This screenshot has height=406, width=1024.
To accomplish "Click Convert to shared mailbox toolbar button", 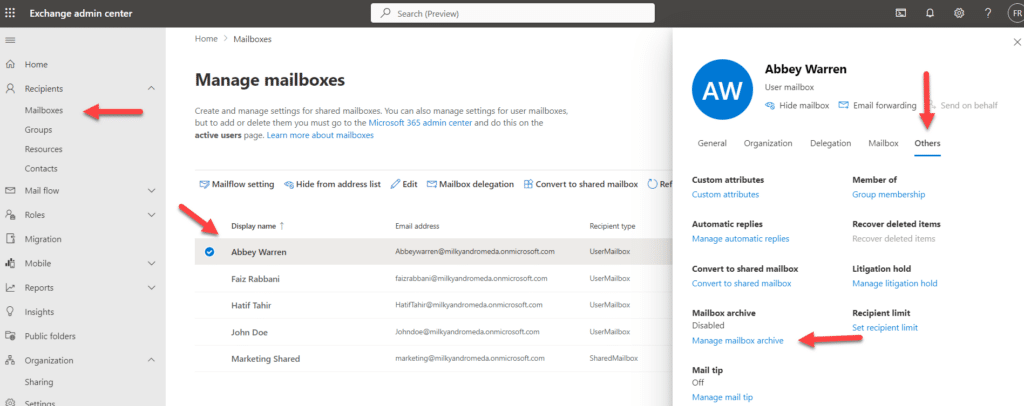I will (x=581, y=184).
